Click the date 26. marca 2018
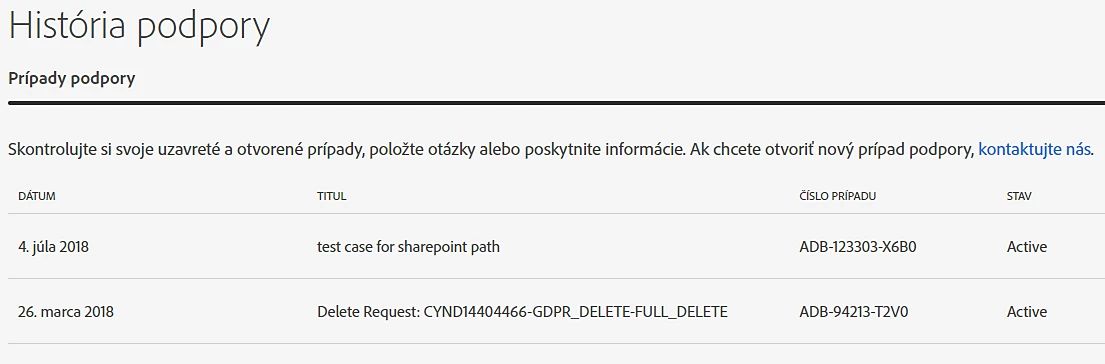 (x=66, y=312)
